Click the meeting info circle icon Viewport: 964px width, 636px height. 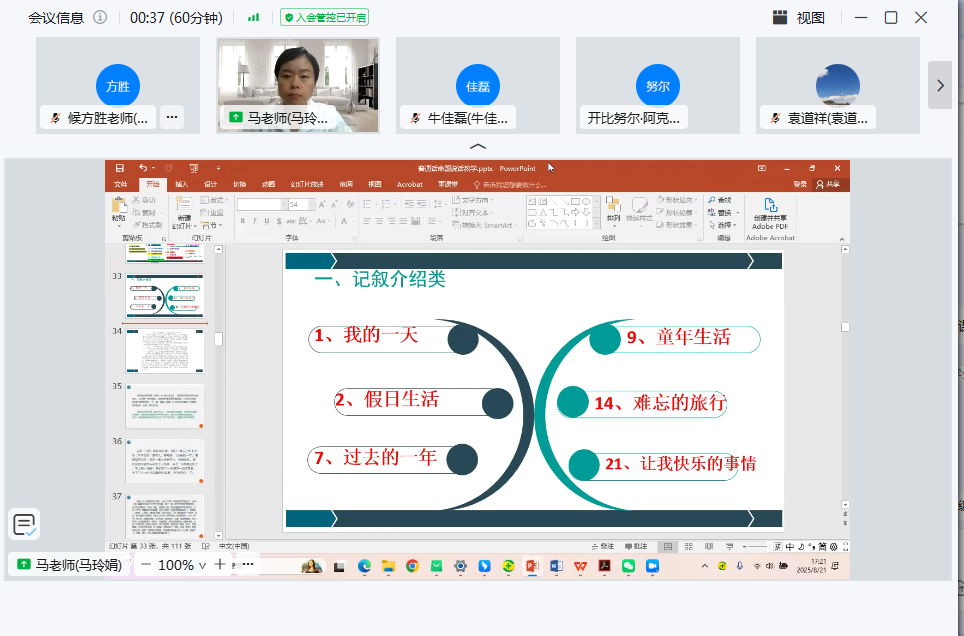pyautogui.click(x=100, y=17)
